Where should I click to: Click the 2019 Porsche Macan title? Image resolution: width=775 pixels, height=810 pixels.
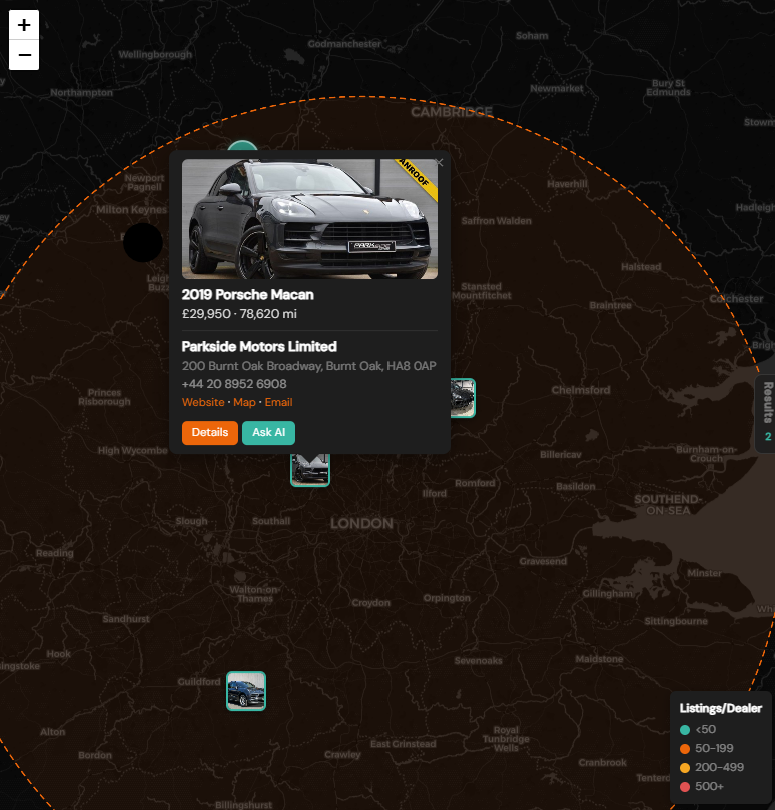247,295
